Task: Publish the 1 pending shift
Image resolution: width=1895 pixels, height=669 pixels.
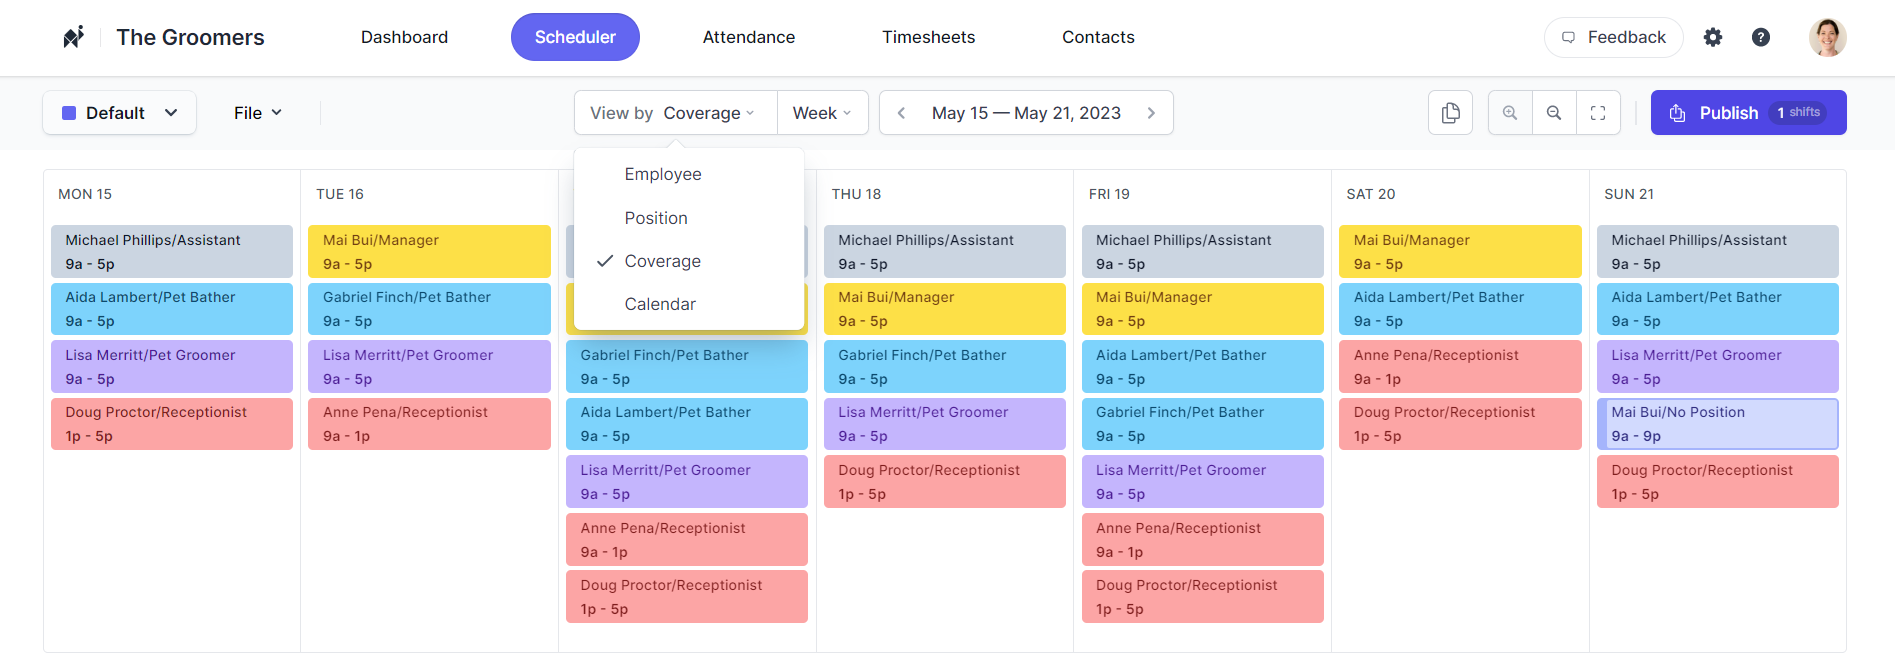Action: click(x=1748, y=112)
